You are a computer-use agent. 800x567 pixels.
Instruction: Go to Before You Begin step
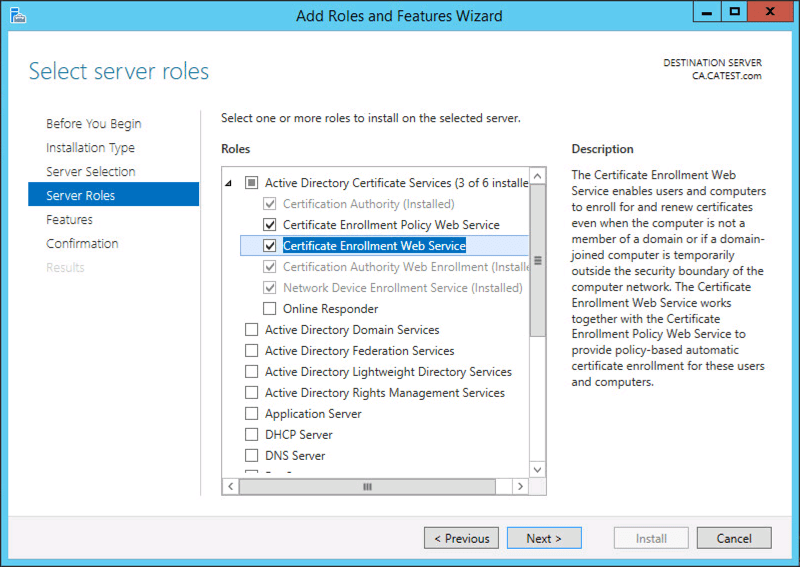click(x=93, y=124)
